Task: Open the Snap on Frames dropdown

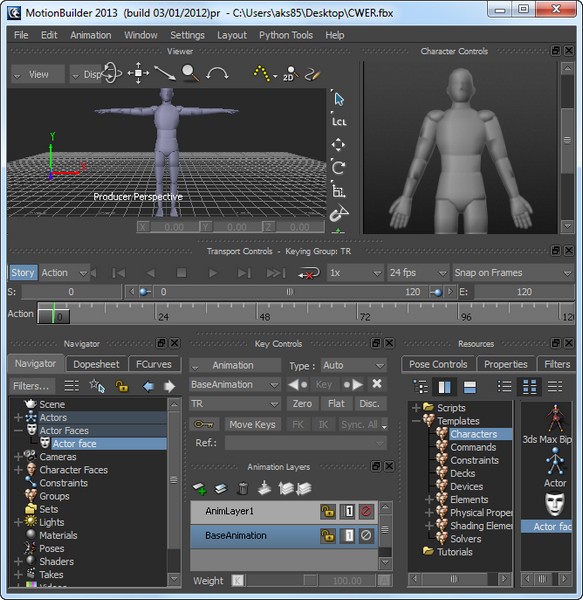Action: tap(513, 273)
